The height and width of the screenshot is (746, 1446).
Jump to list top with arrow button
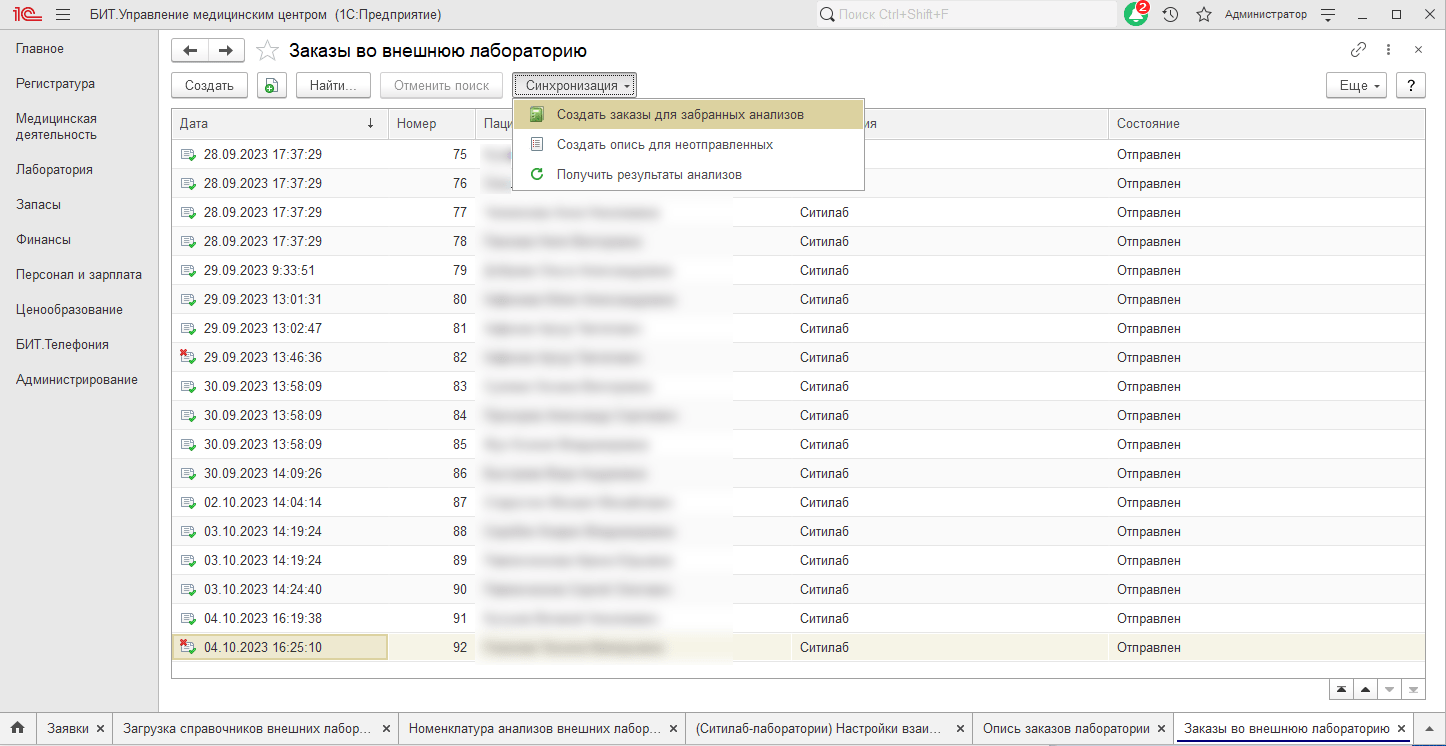coord(1341,690)
